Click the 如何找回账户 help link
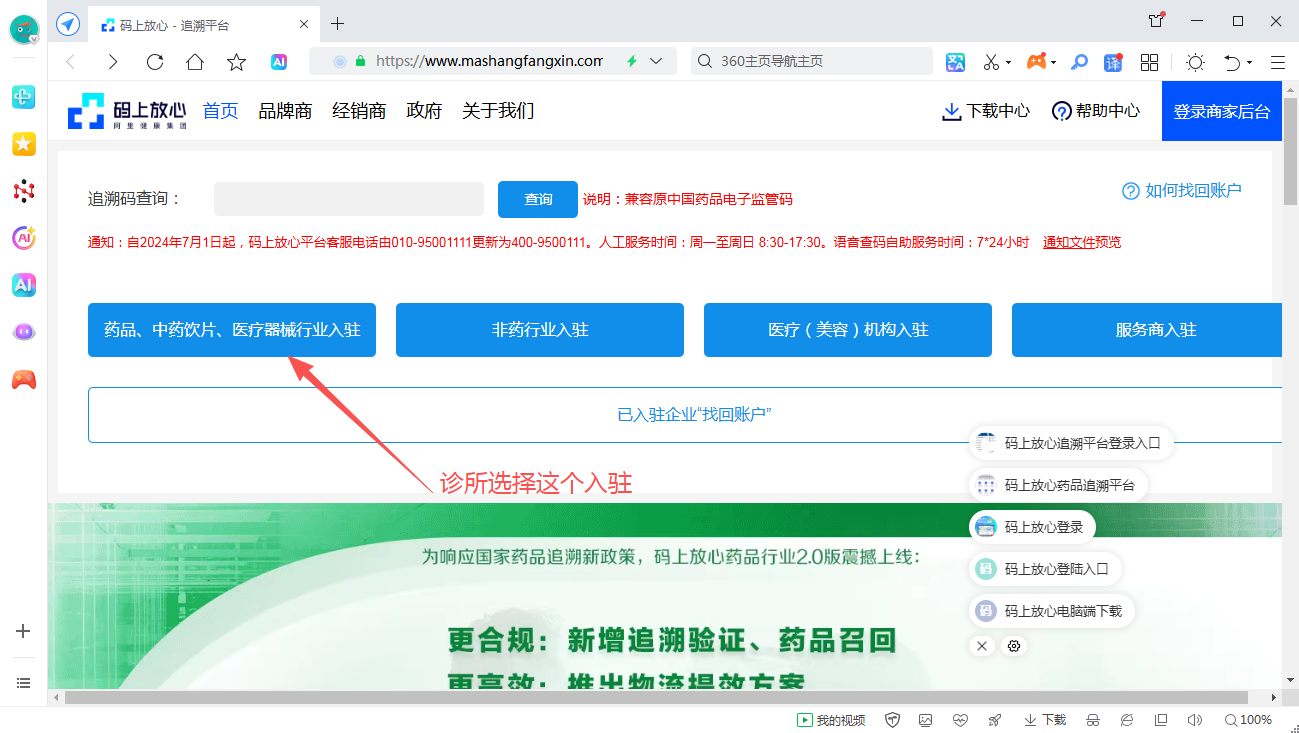This screenshot has height=733, width=1299. pyautogui.click(x=1182, y=191)
